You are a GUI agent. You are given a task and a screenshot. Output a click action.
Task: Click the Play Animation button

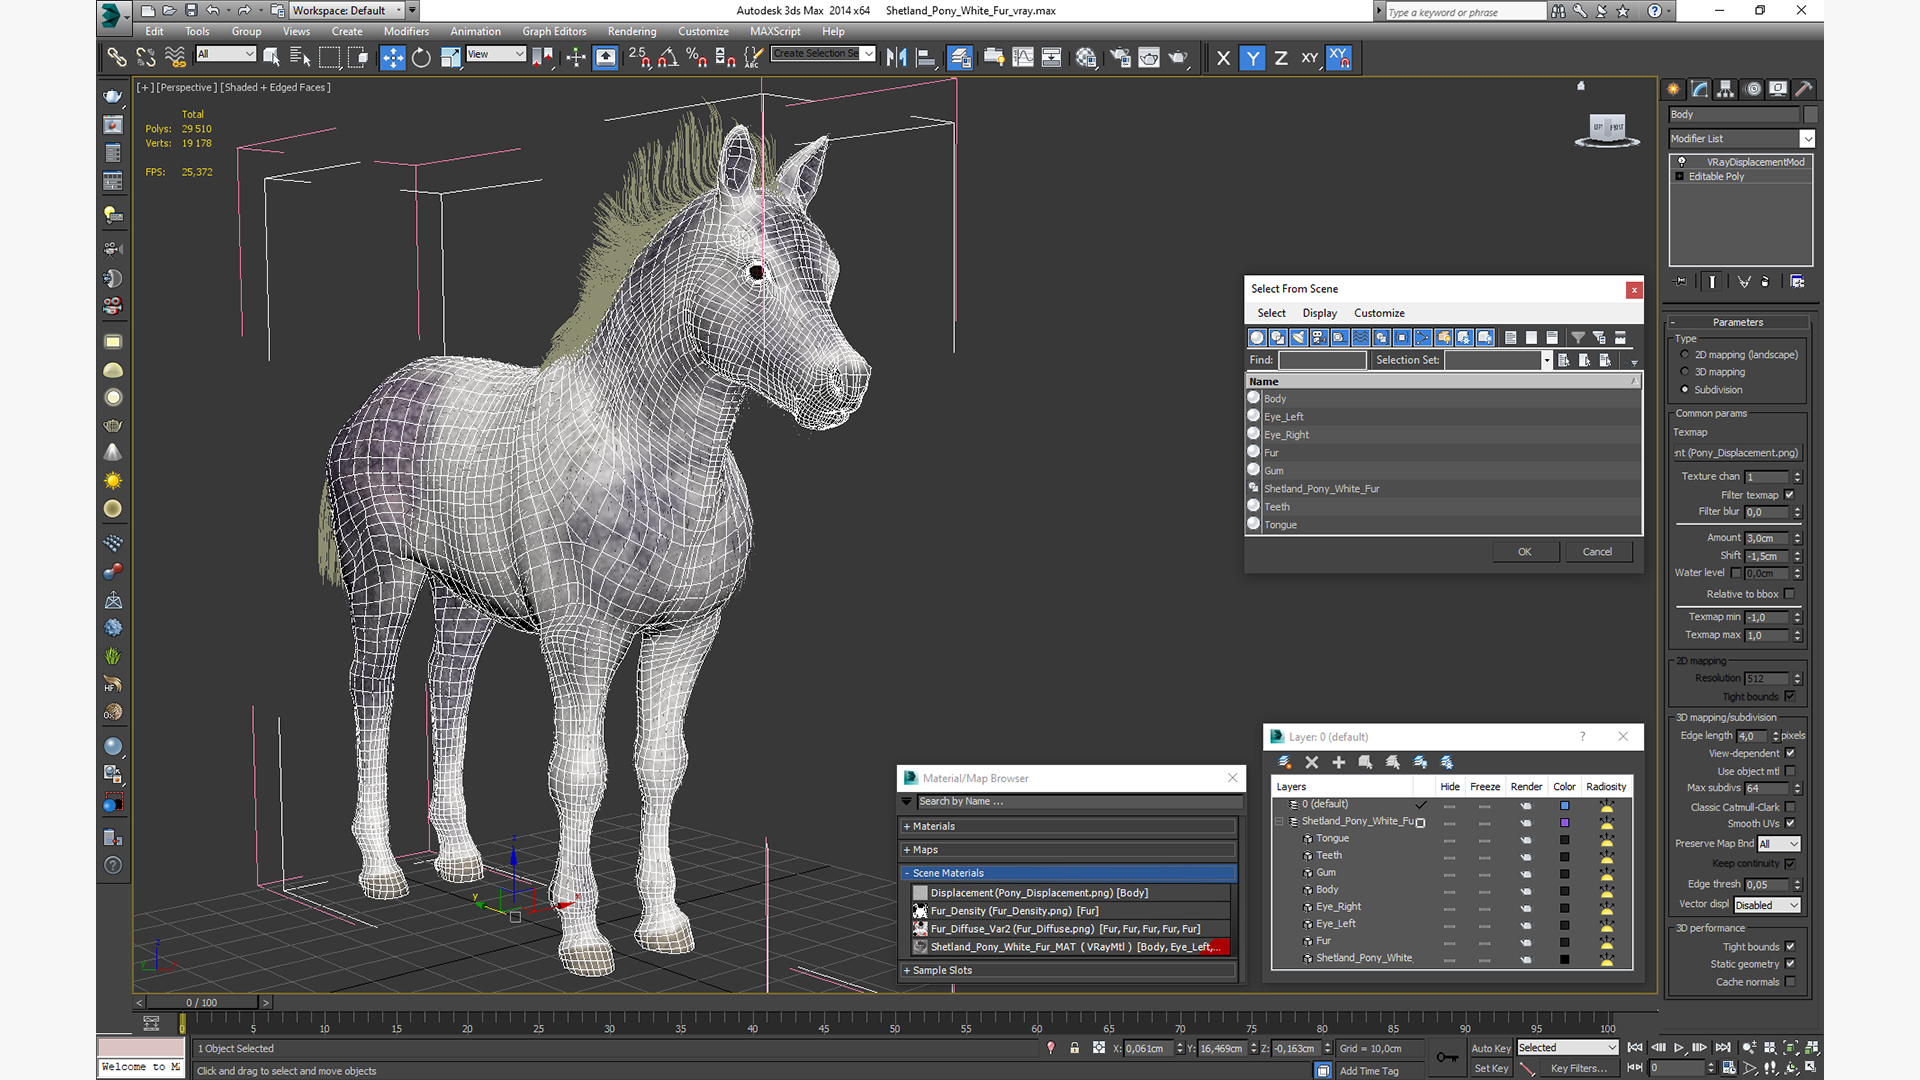click(x=1679, y=1048)
